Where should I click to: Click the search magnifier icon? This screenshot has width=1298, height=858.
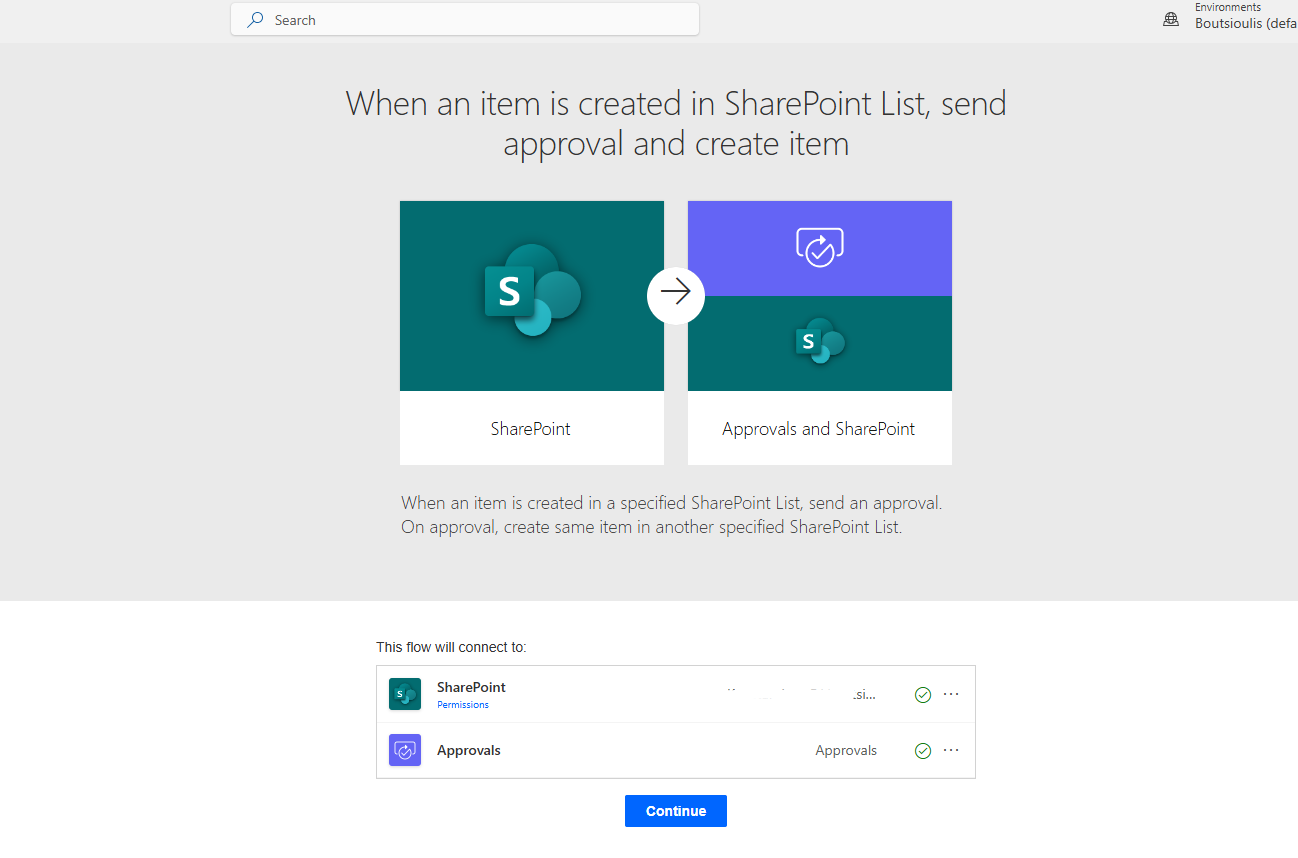256,20
